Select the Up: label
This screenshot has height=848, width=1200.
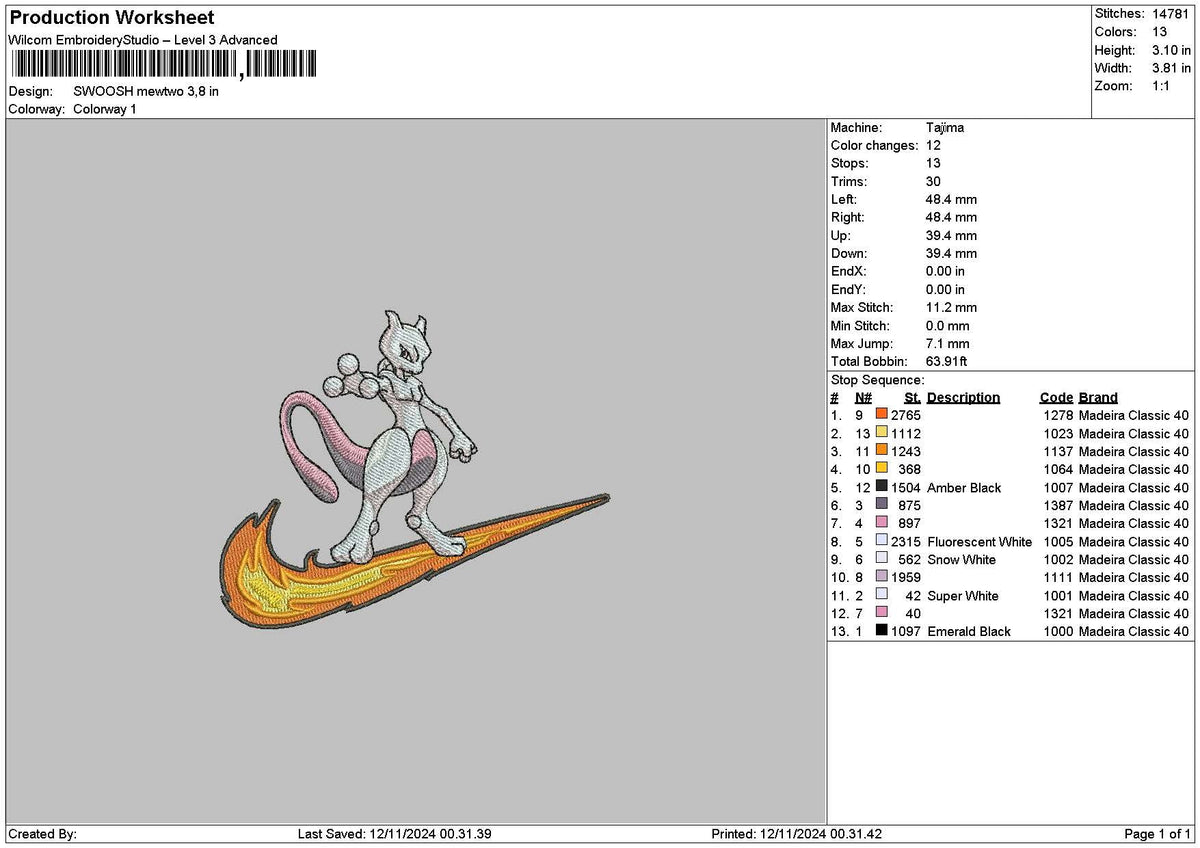(841, 236)
